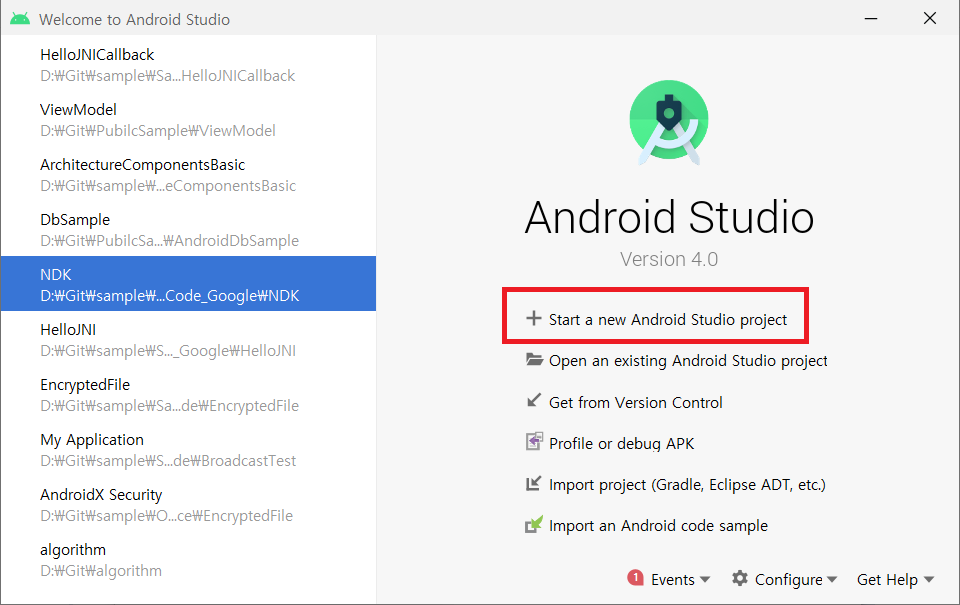The height and width of the screenshot is (605, 960).
Task: Click the path D:₩Git₩PubilcSample₩ViewModel
Action: [x=158, y=130]
